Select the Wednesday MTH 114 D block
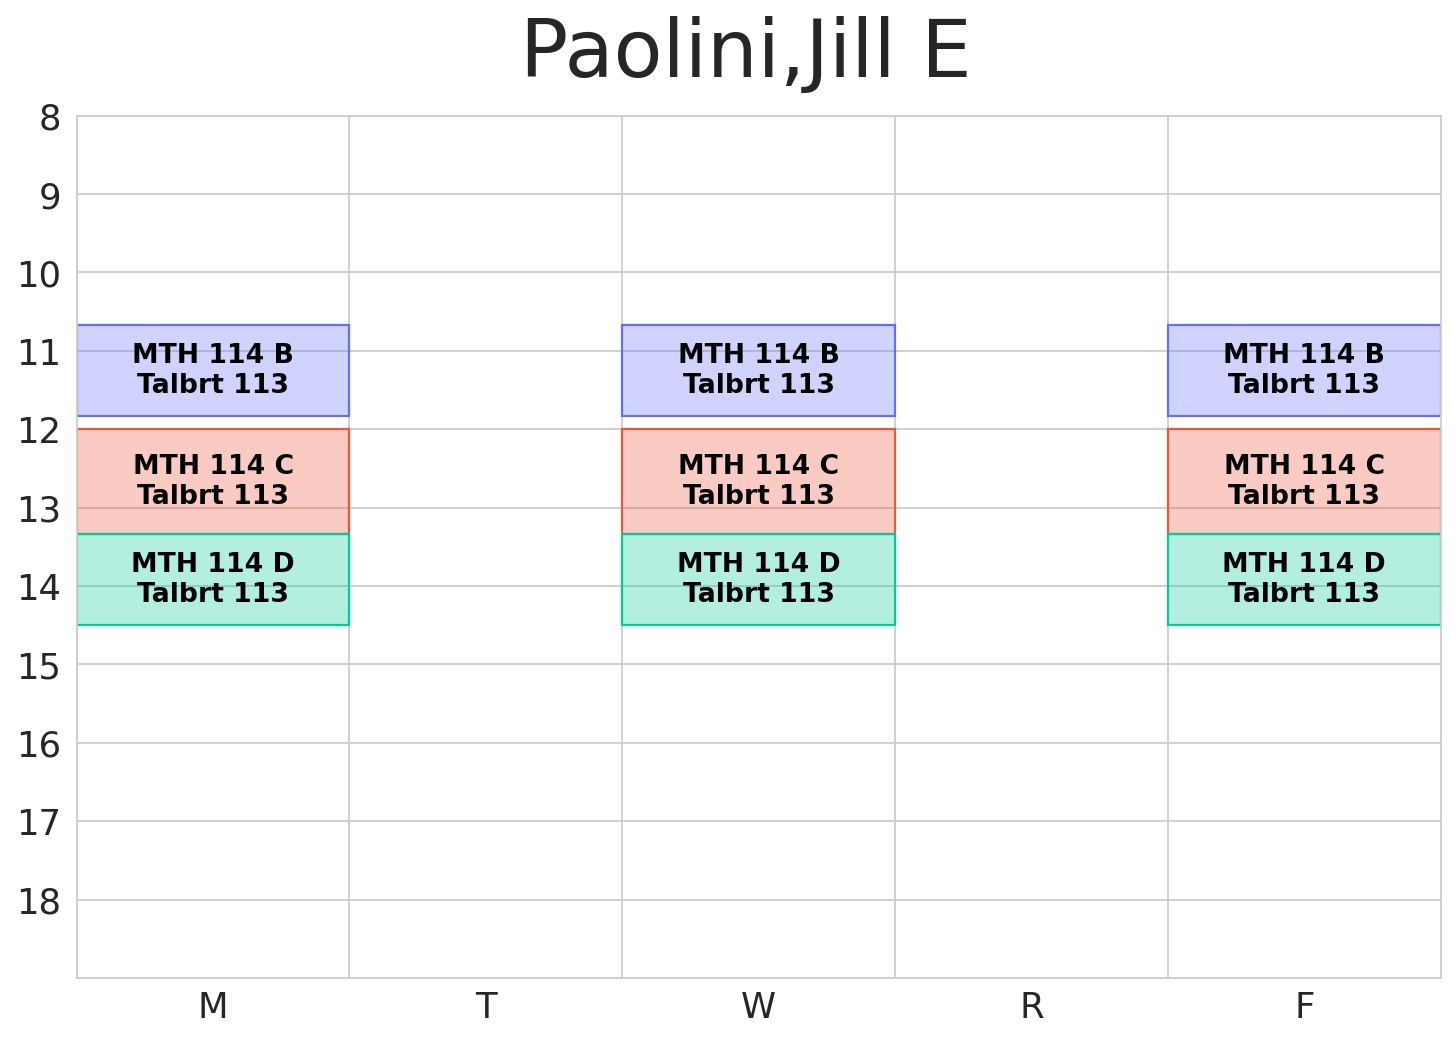 click(x=758, y=579)
